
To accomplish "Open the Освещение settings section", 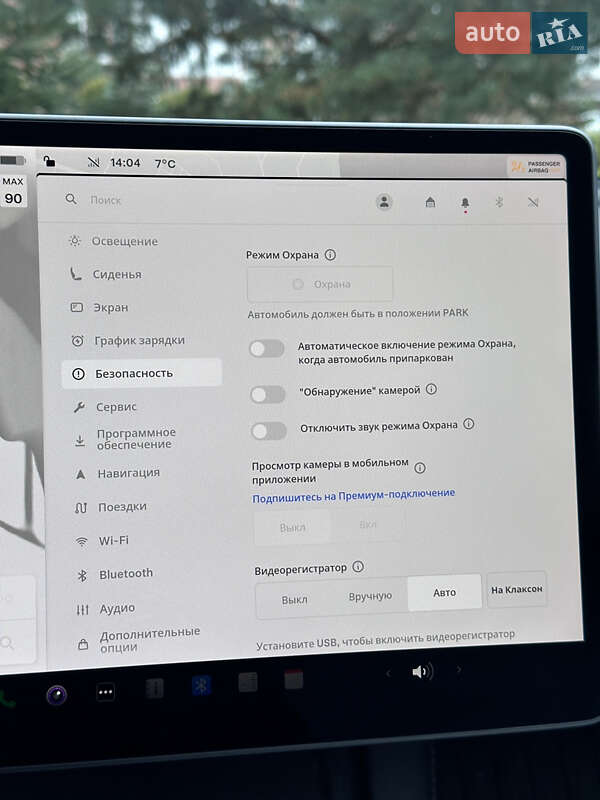I will point(124,241).
